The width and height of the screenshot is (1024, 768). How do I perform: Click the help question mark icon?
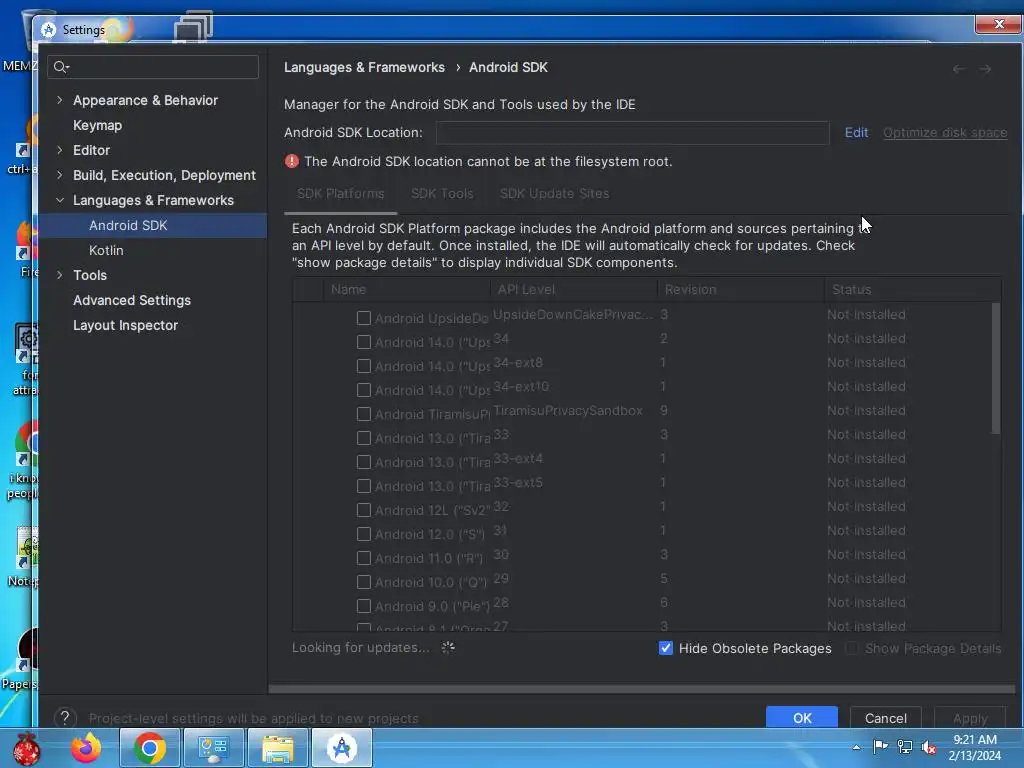(65, 718)
